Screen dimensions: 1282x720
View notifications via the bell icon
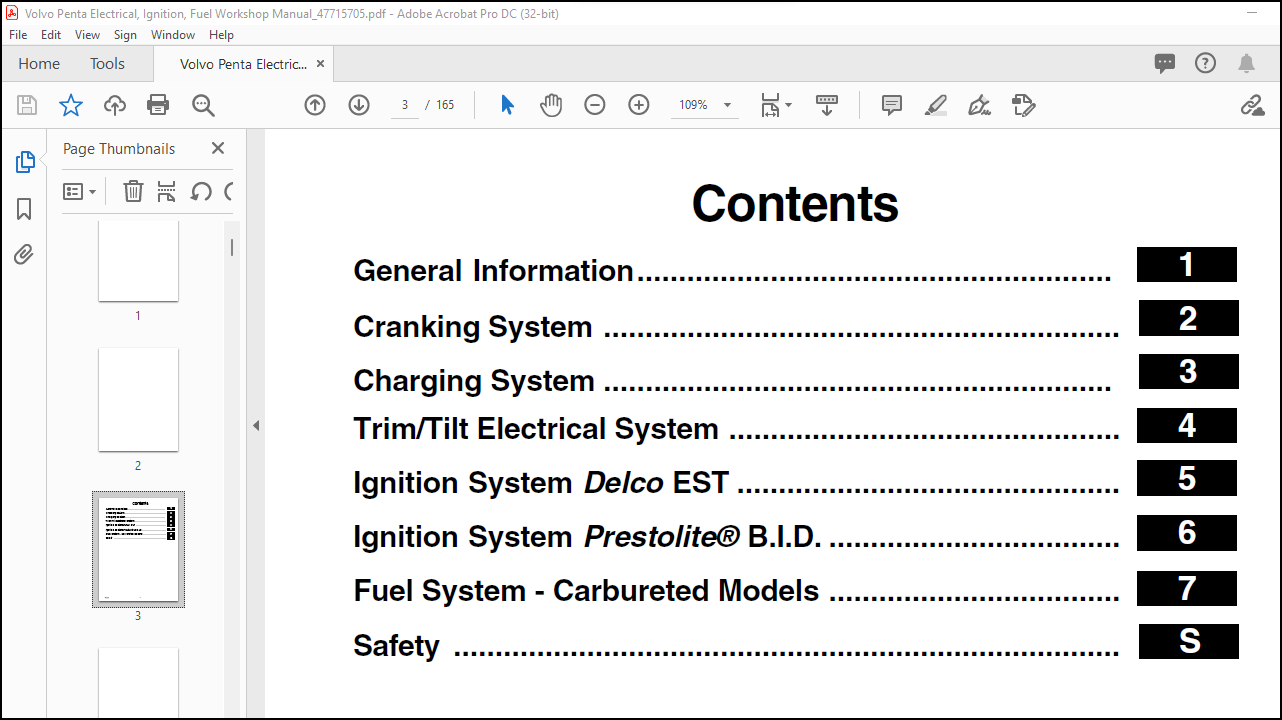pos(1246,64)
